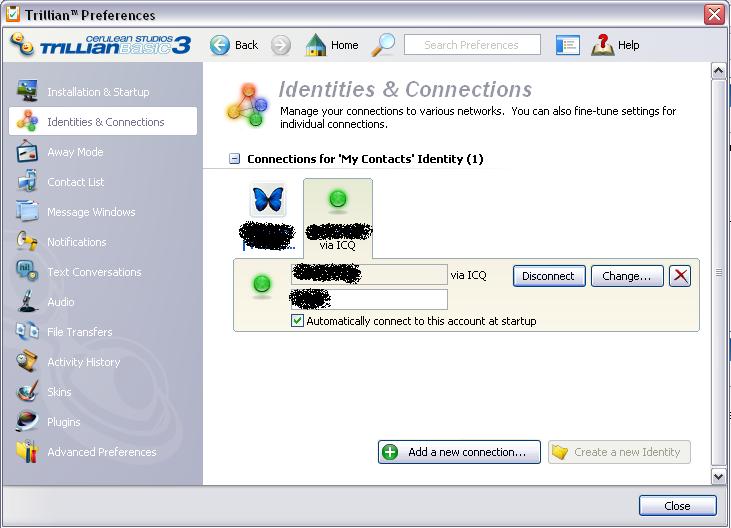Click the Text Conversations bubble icon

(27, 271)
